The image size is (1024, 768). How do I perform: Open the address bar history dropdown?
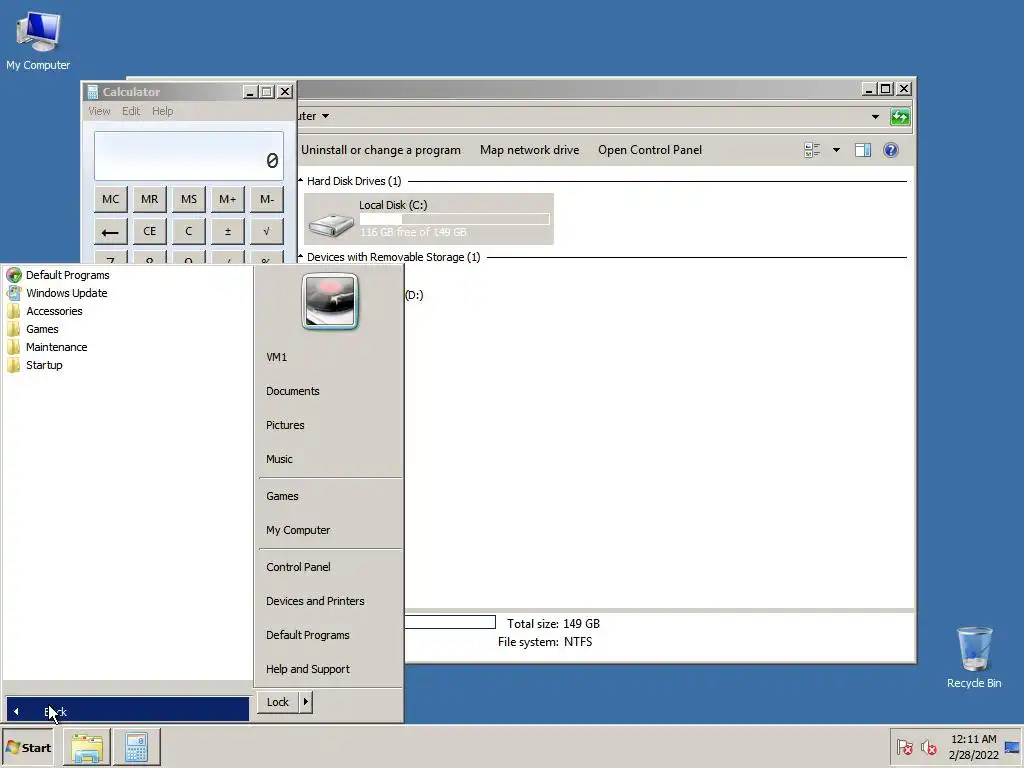pyautogui.click(x=875, y=117)
